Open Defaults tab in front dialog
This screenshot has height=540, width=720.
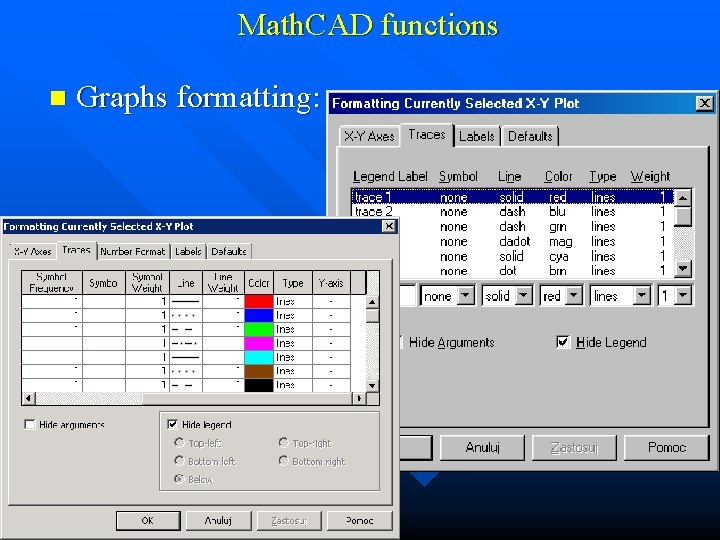[x=229, y=252]
